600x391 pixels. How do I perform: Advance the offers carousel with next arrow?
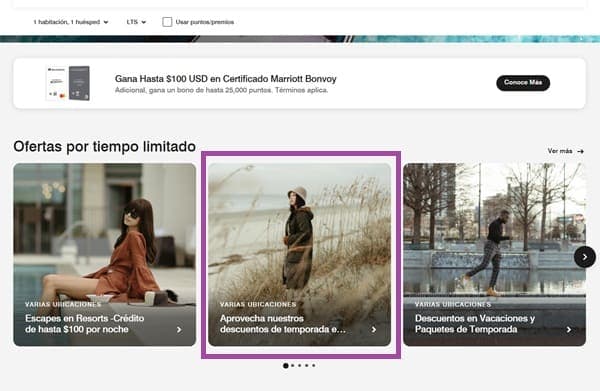[x=585, y=257]
